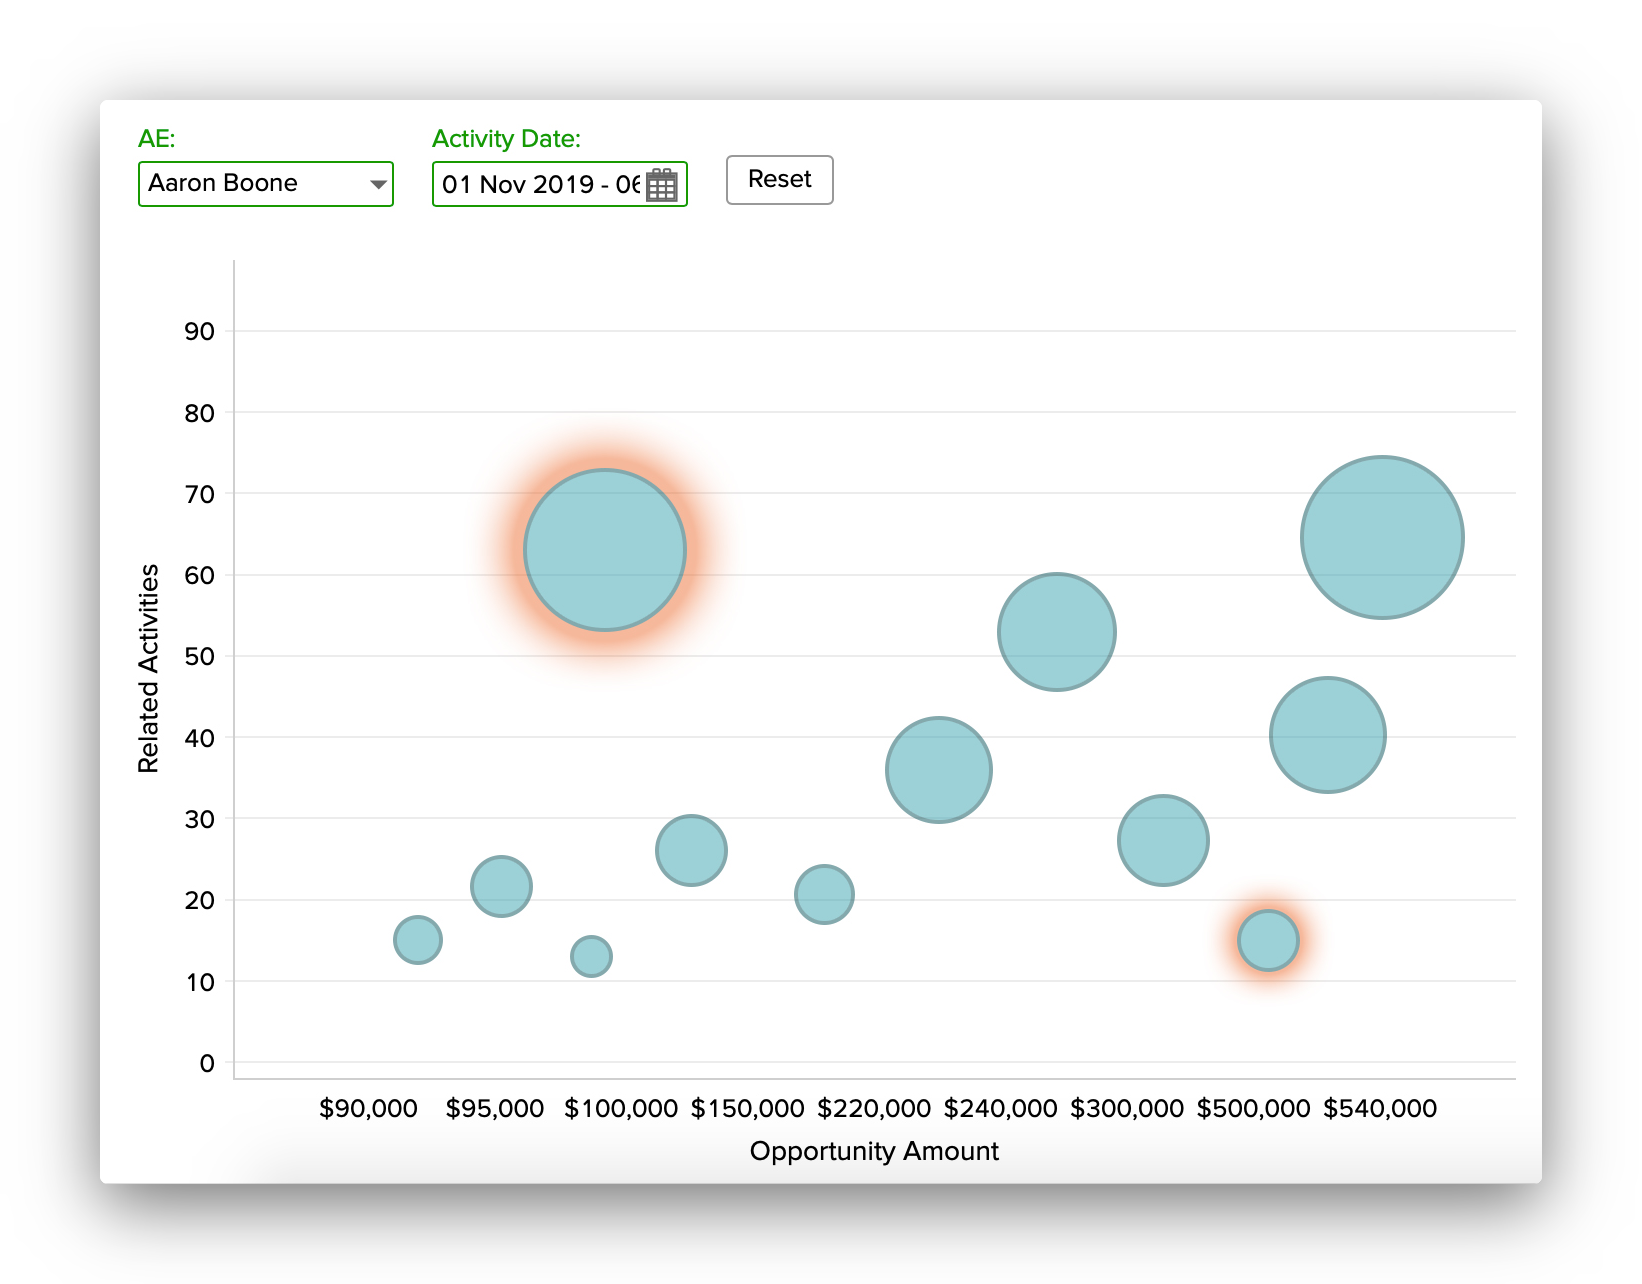Click the 0 y-axis tick label

click(207, 1063)
